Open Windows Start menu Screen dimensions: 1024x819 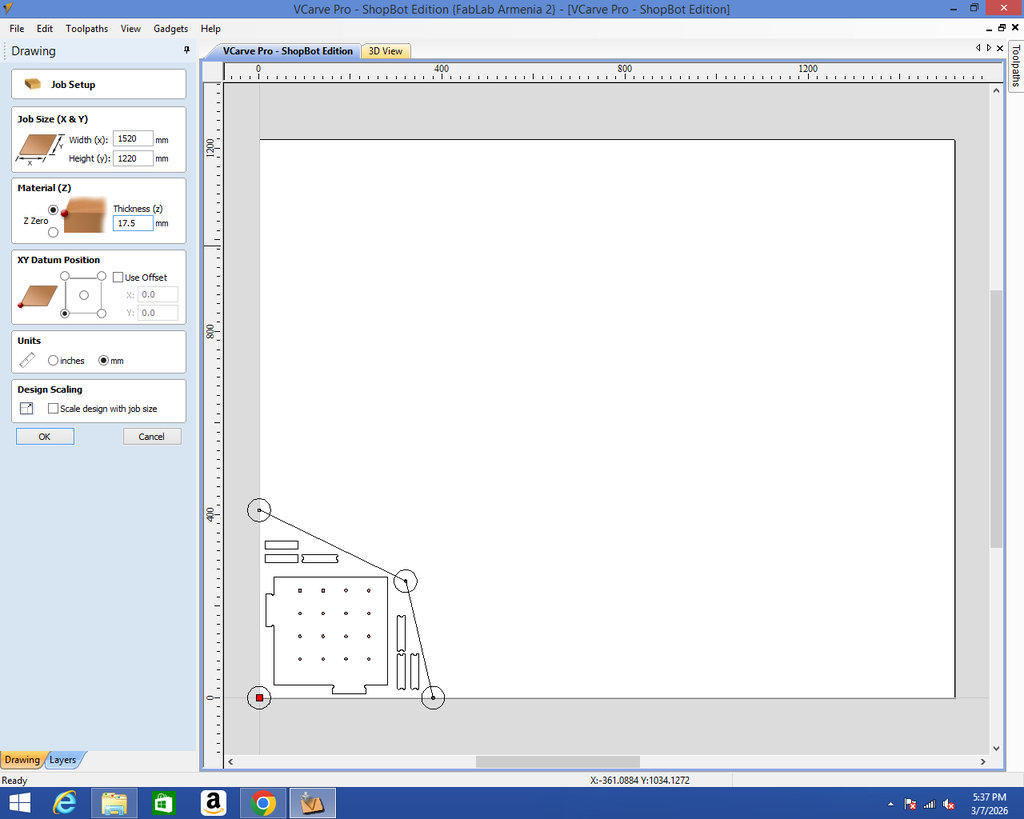tap(19, 803)
